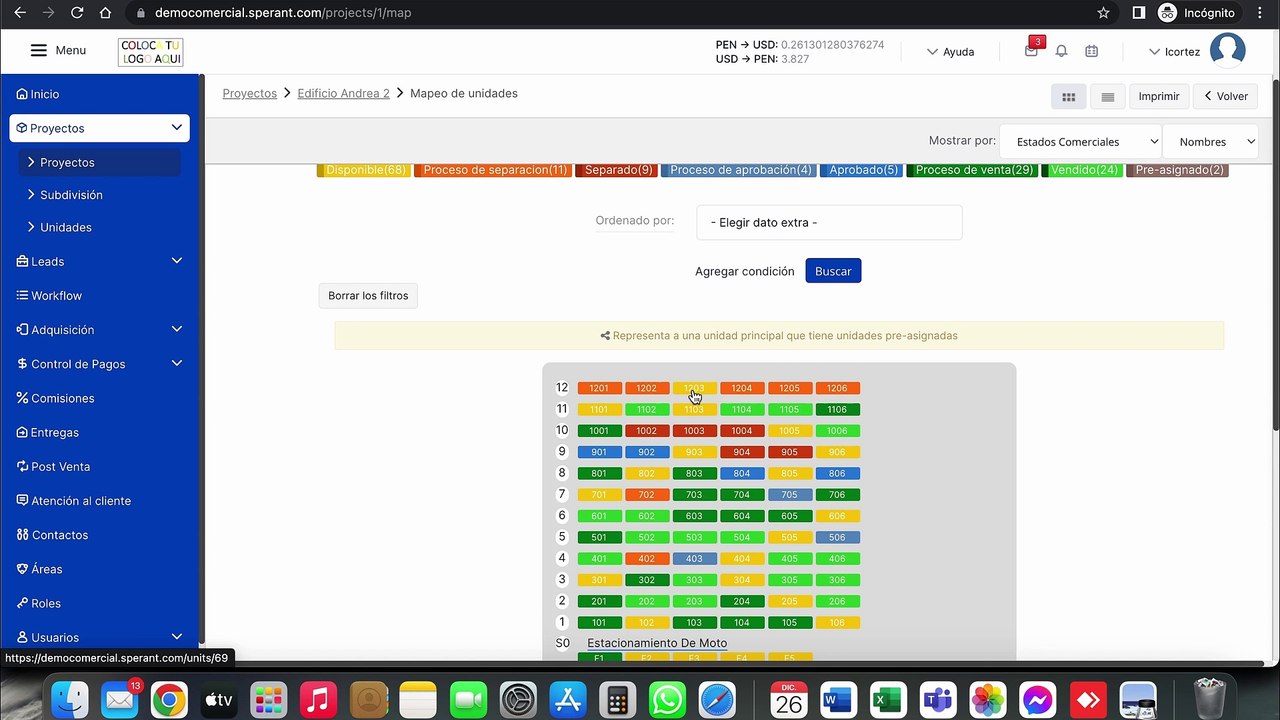Open Finder from the dock
The image size is (1280, 720).
(x=70, y=699)
